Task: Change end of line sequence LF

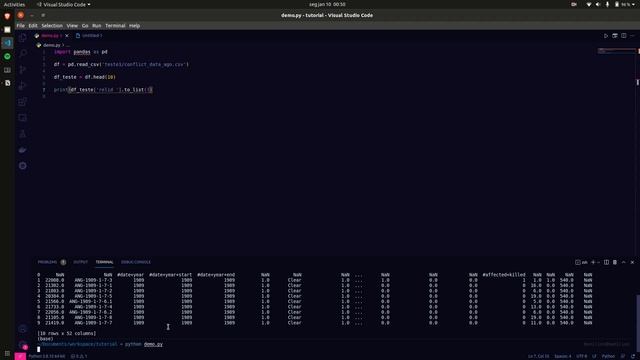Action: 594,356
